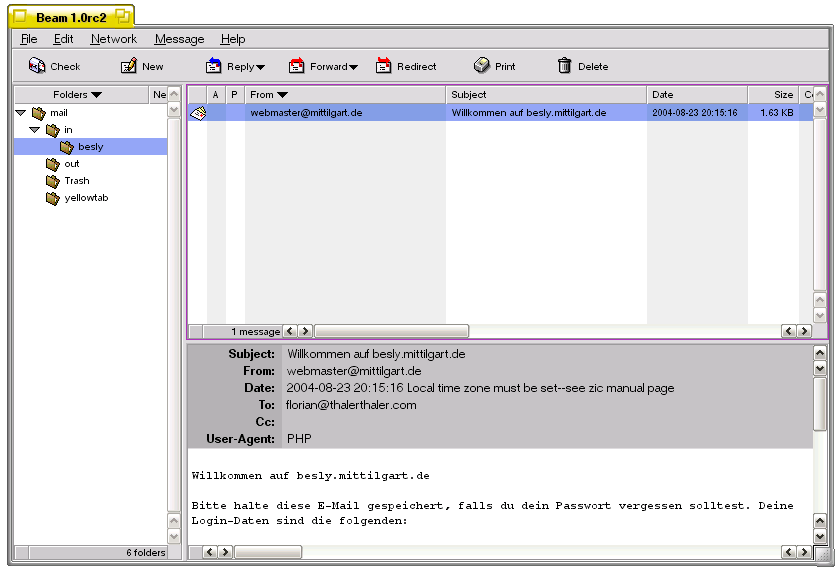Click the Forward toolbar icon
838x571 pixels.
coord(297,66)
